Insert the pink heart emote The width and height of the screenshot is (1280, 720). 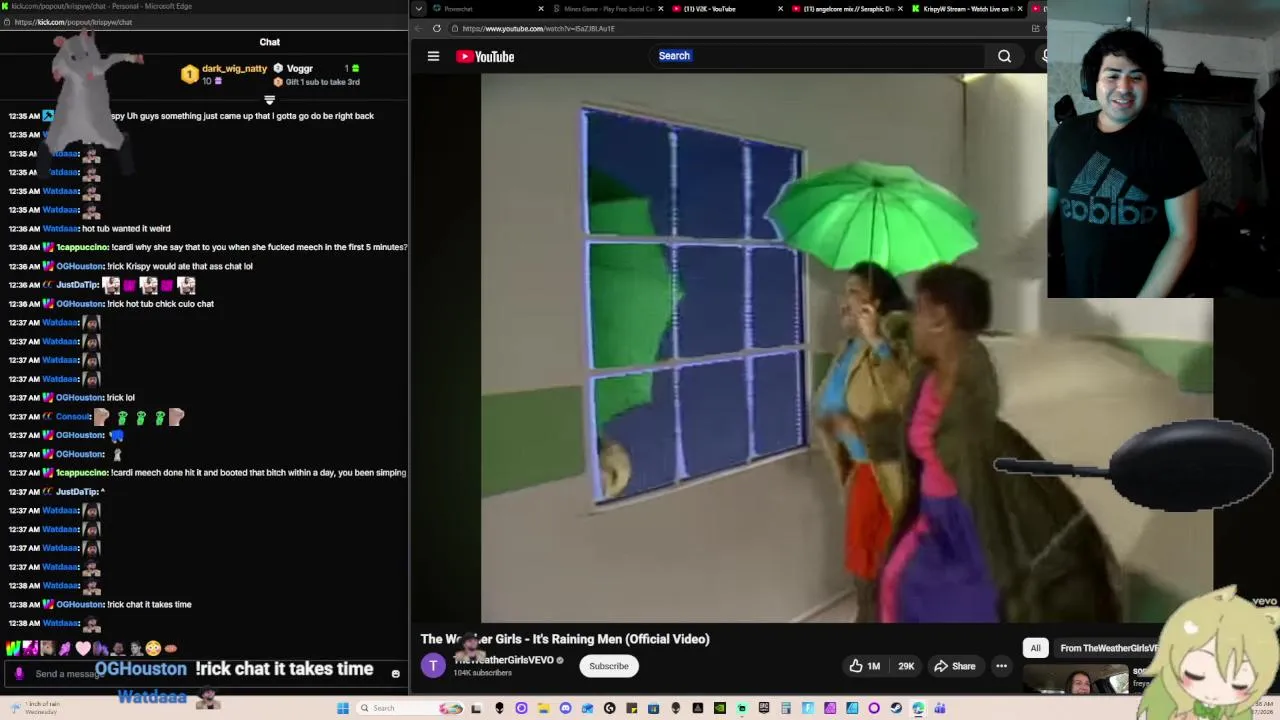[83, 648]
